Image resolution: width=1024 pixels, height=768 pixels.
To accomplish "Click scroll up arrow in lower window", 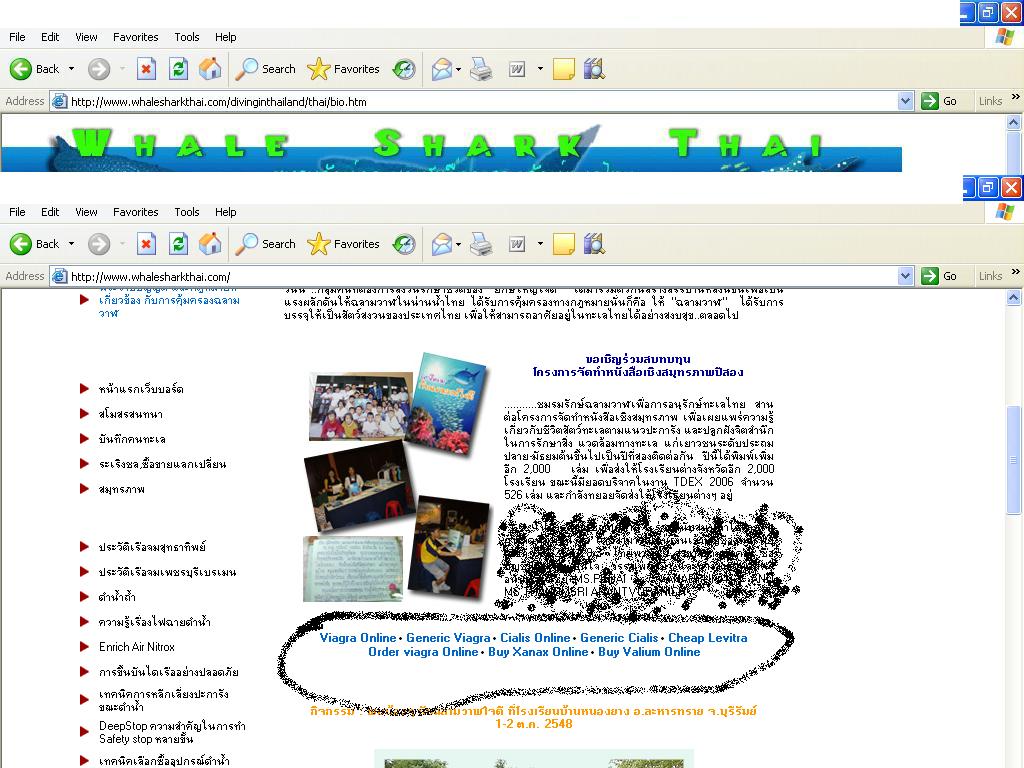I will (x=1014, y=298).
